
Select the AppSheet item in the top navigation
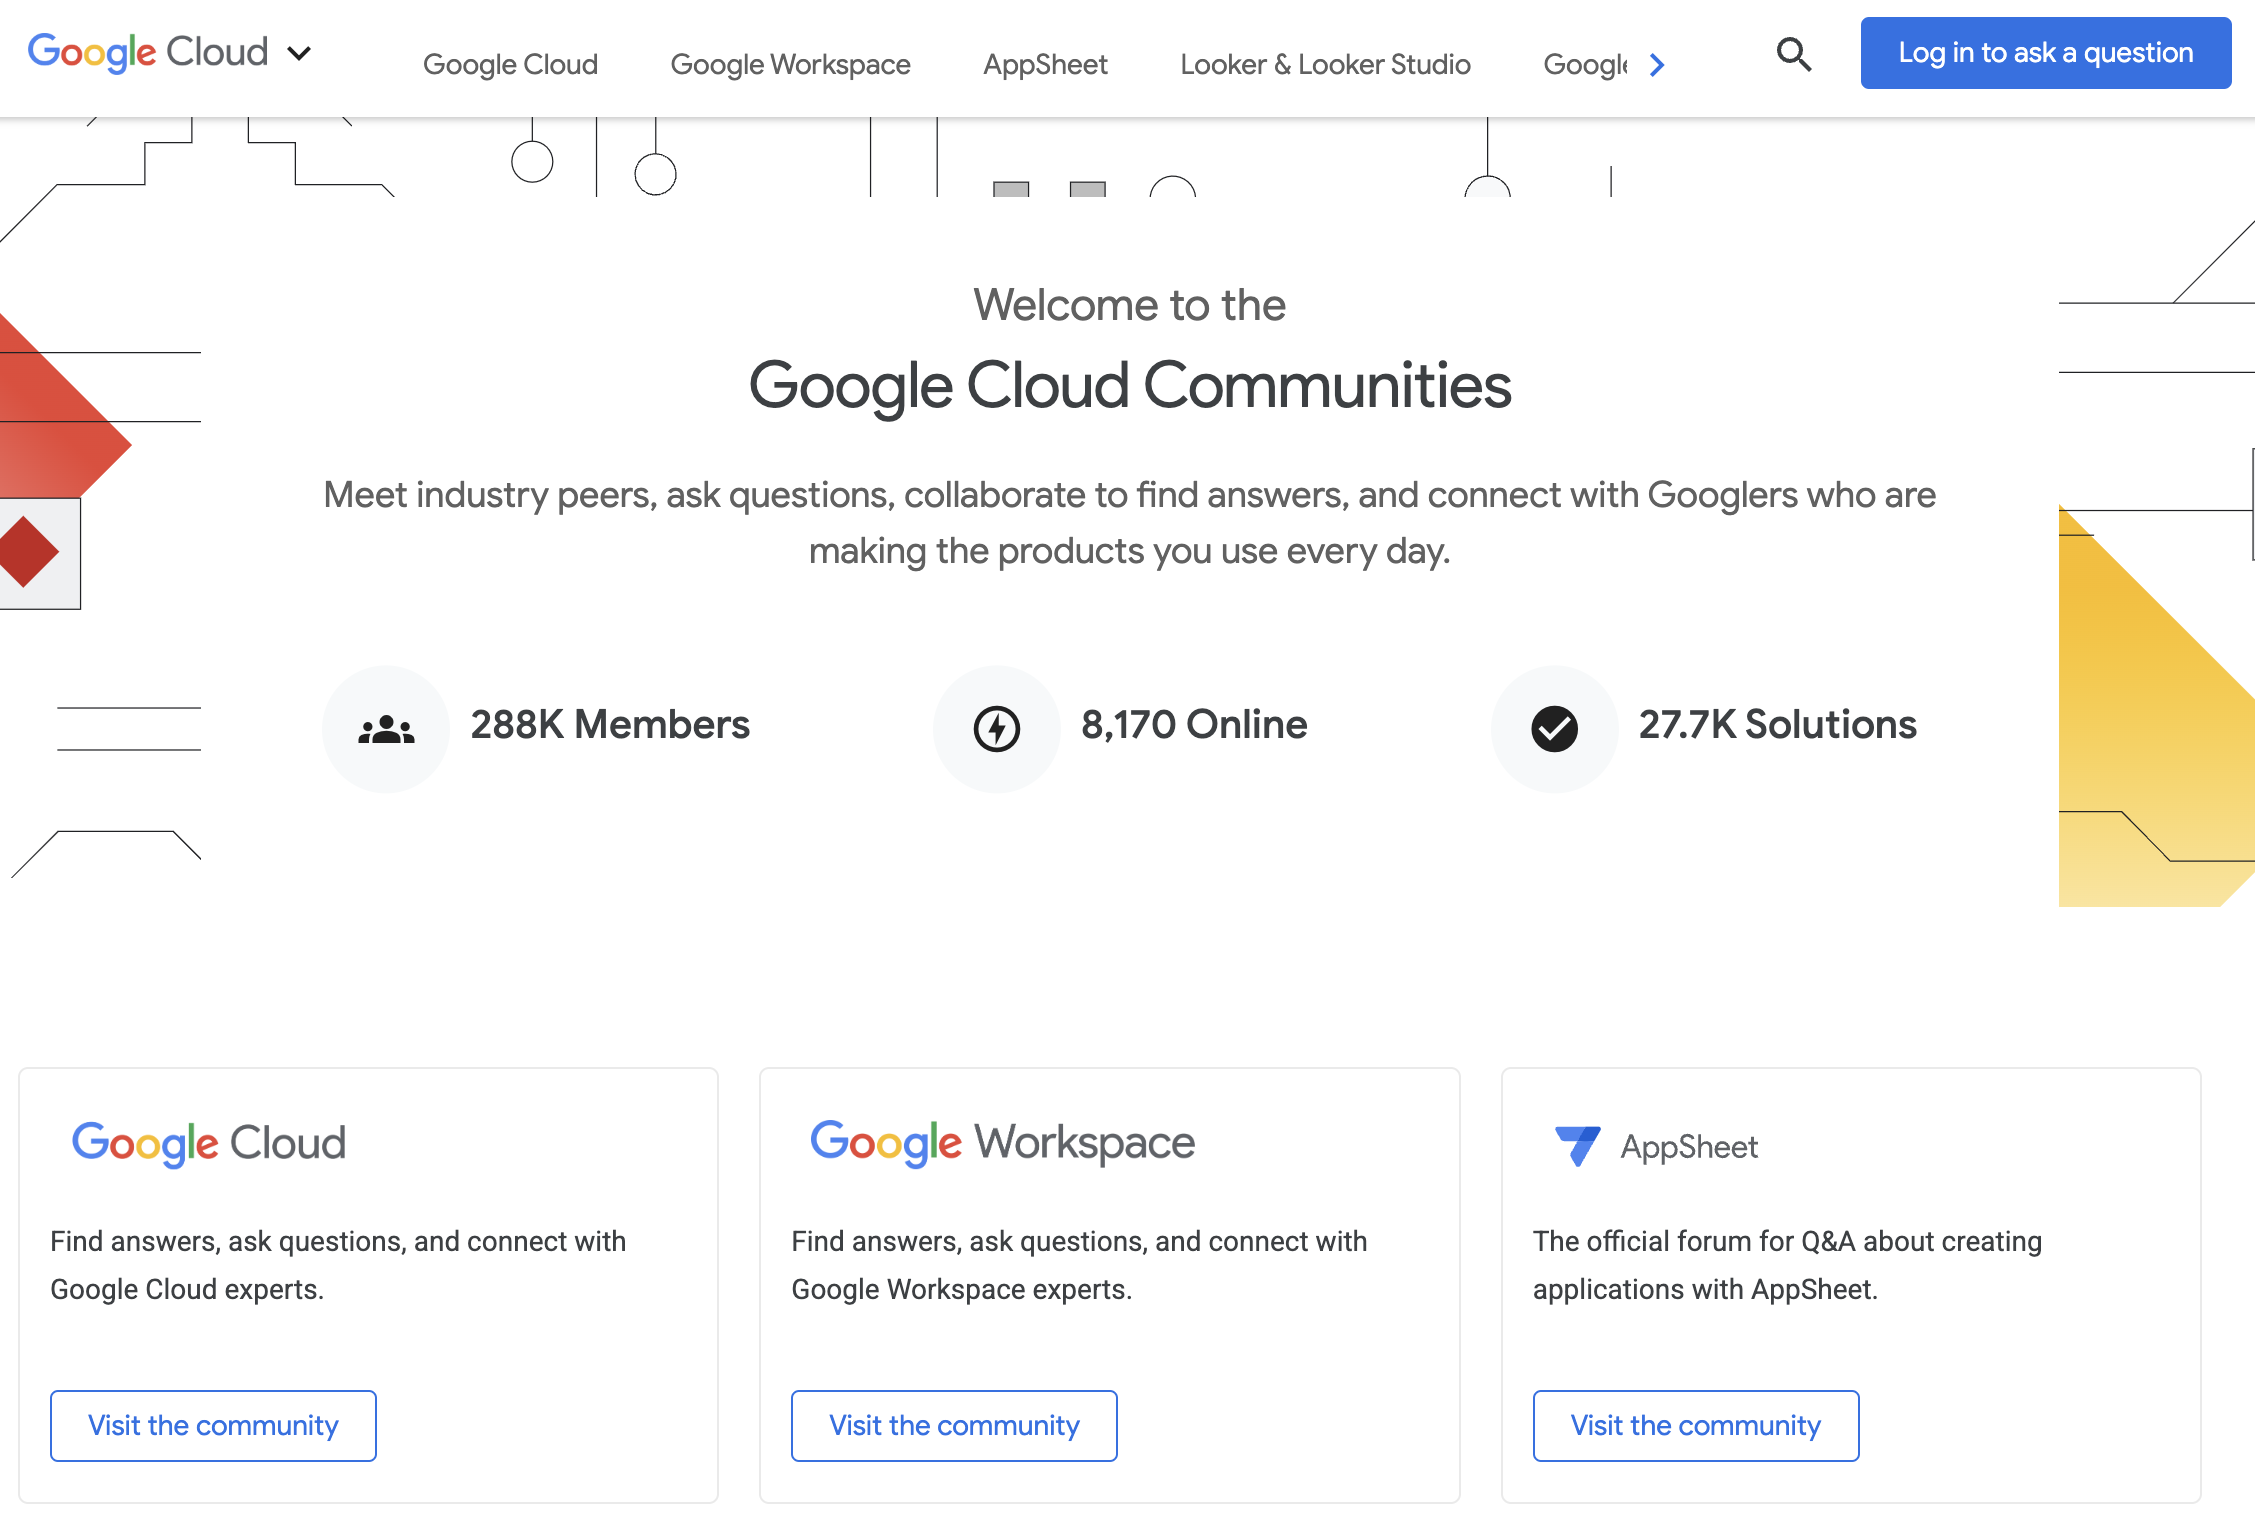point(1045,64)
